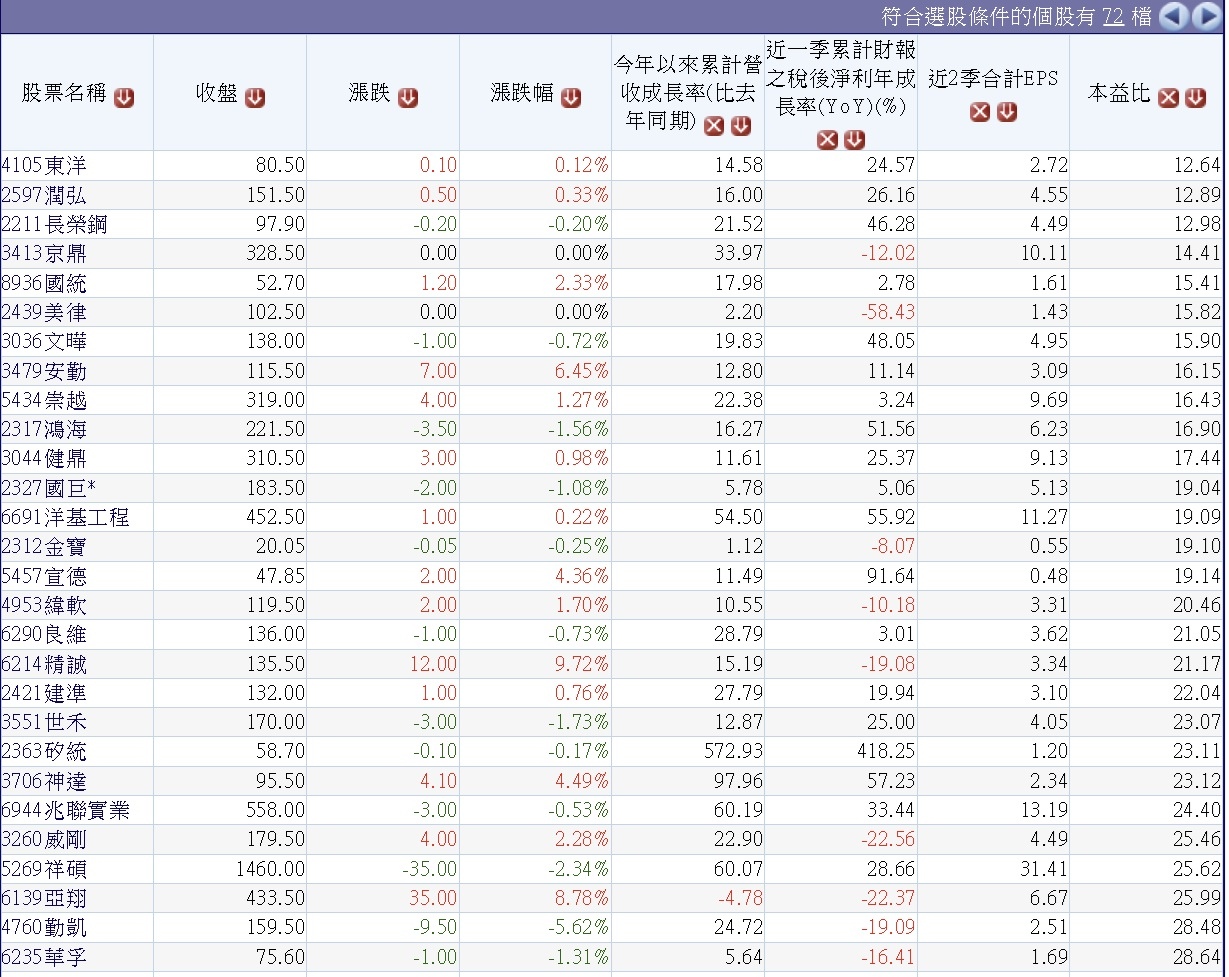Select the 3036文曄 row name
Viewport: 1229px width, 977px height.
(44, 341)
